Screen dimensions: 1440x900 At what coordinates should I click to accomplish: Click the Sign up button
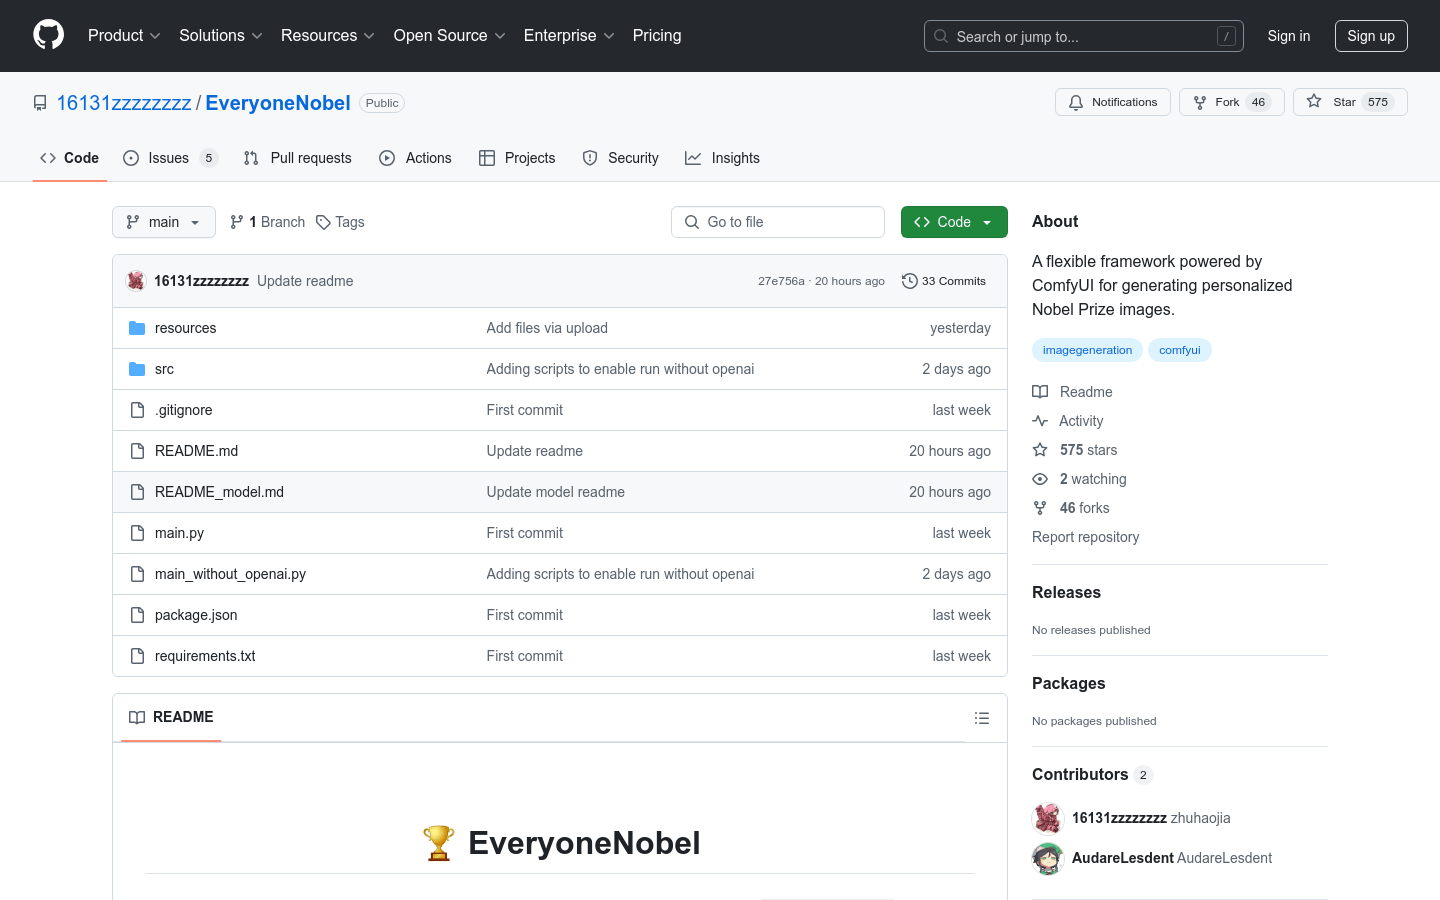[x=1371, y=36]
